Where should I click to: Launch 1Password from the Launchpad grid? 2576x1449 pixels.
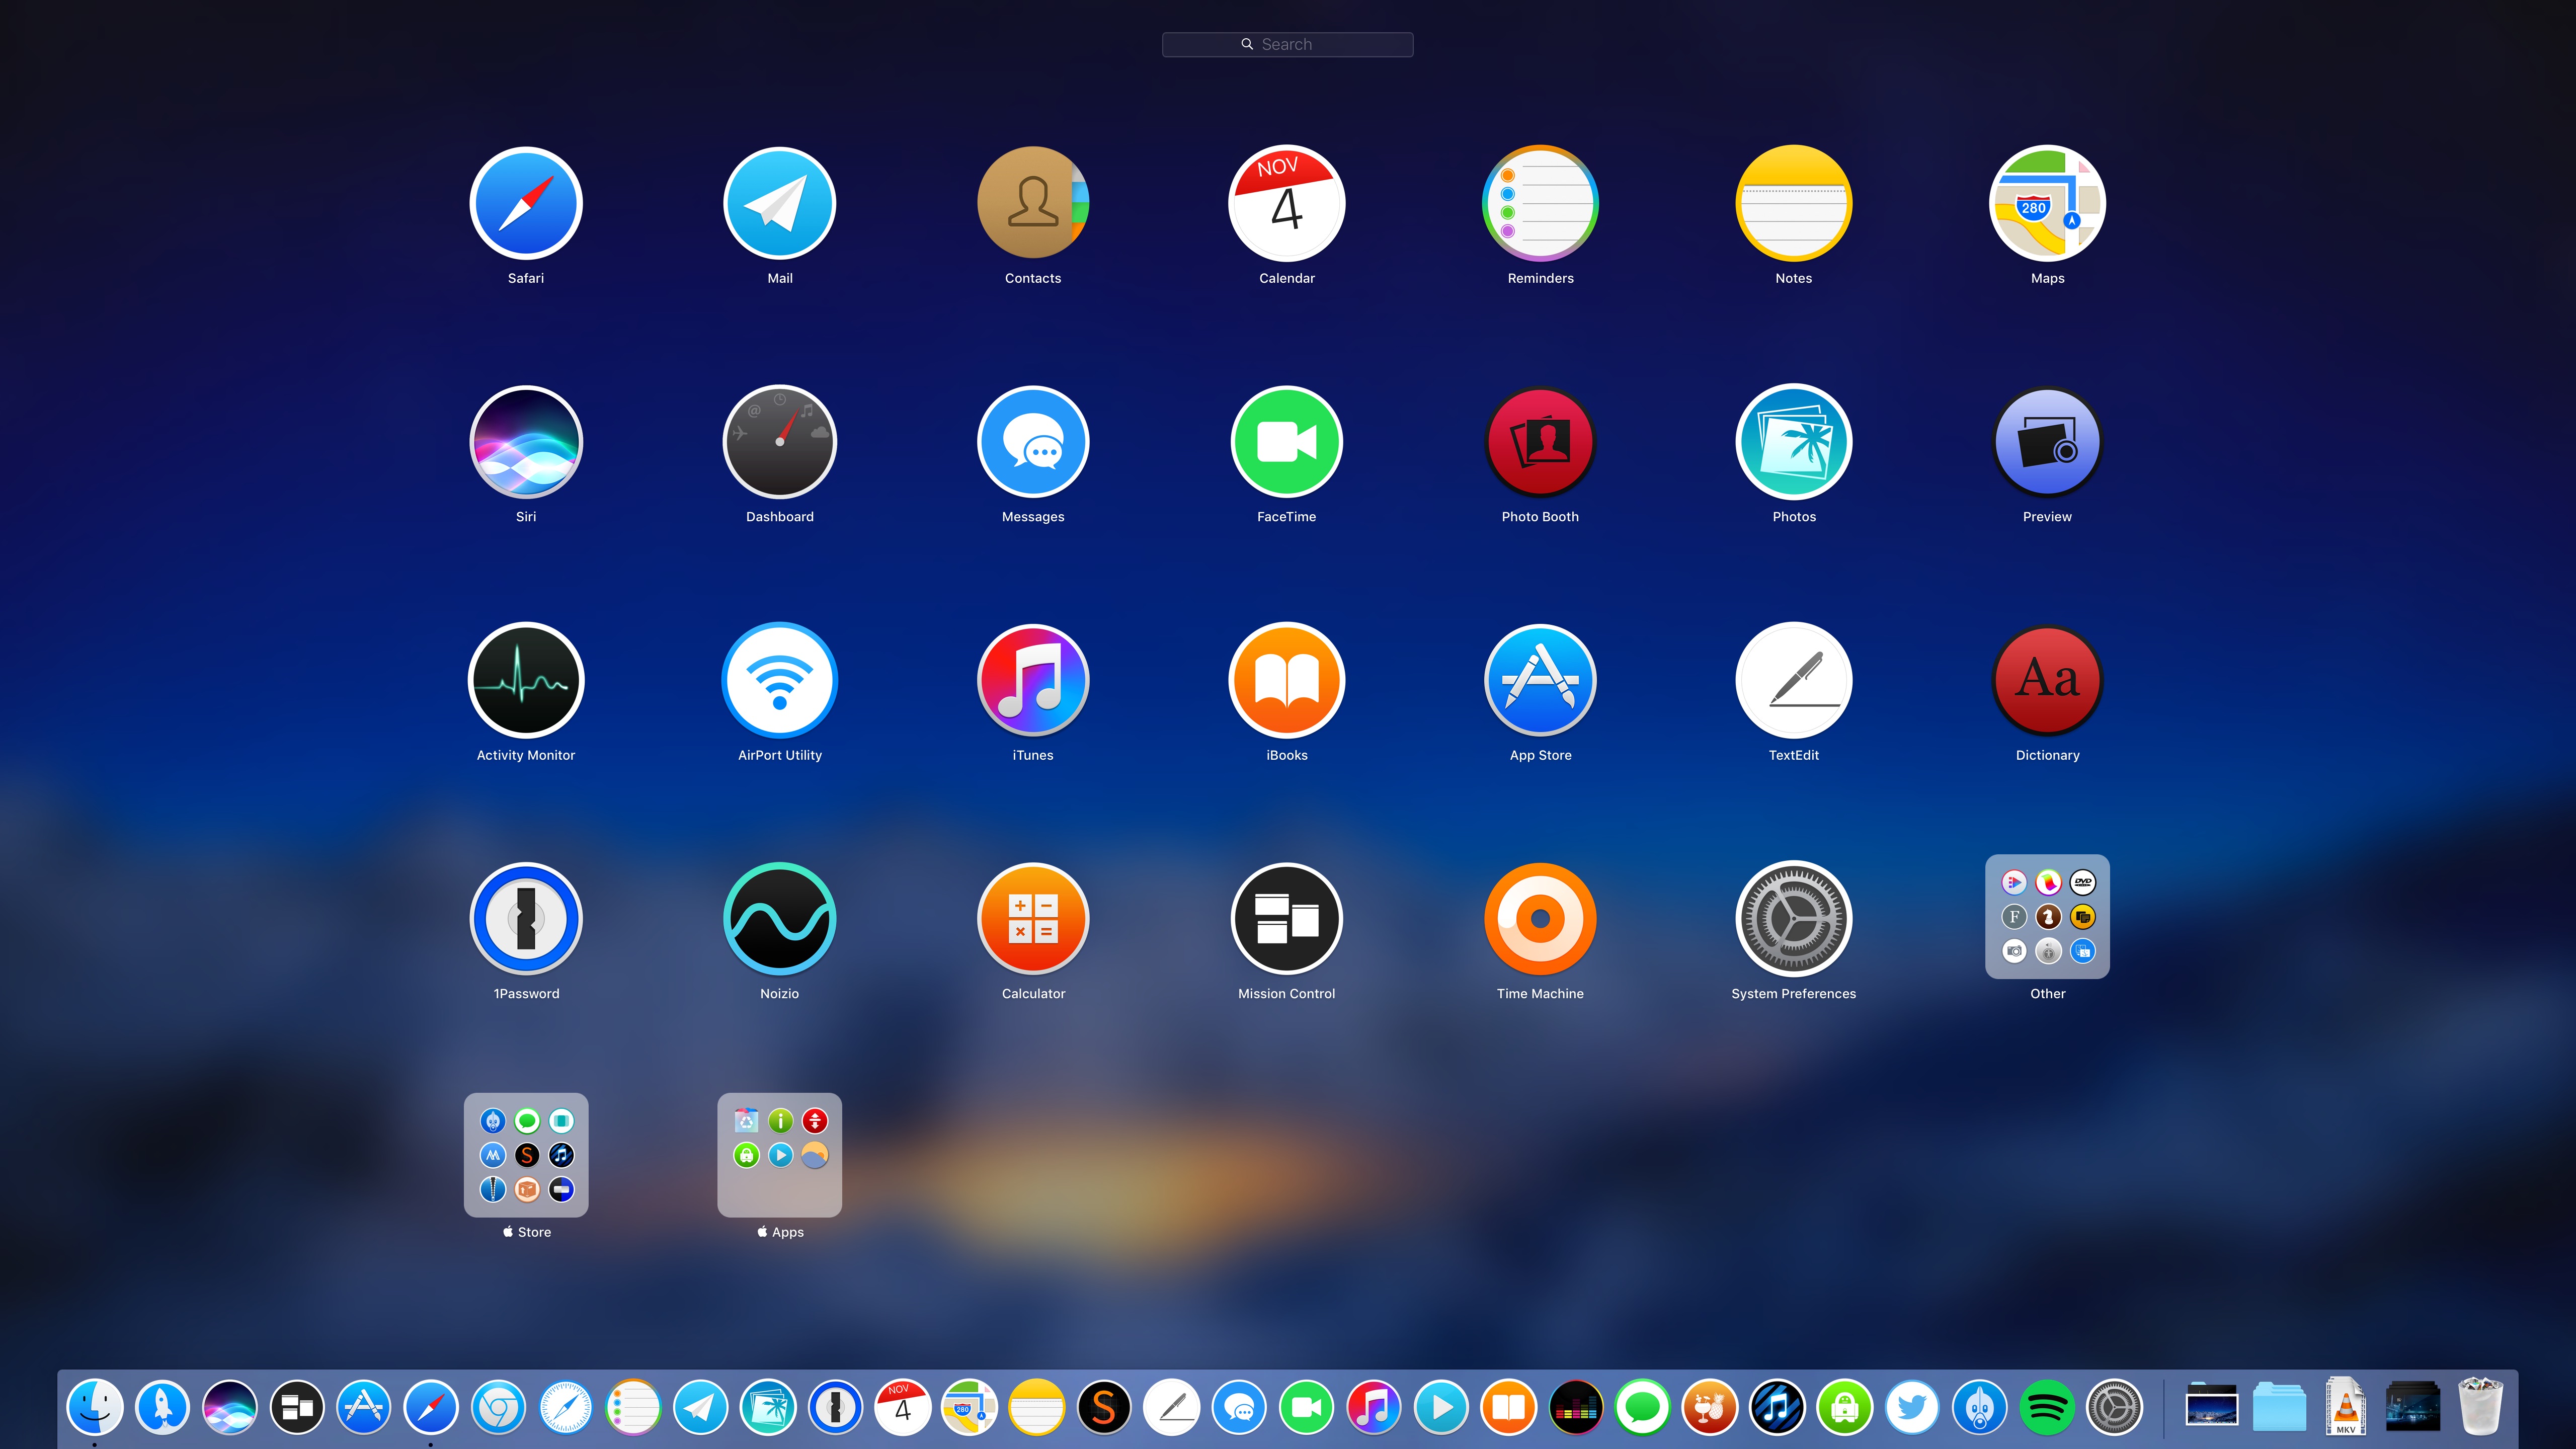(x=526, y=919)
